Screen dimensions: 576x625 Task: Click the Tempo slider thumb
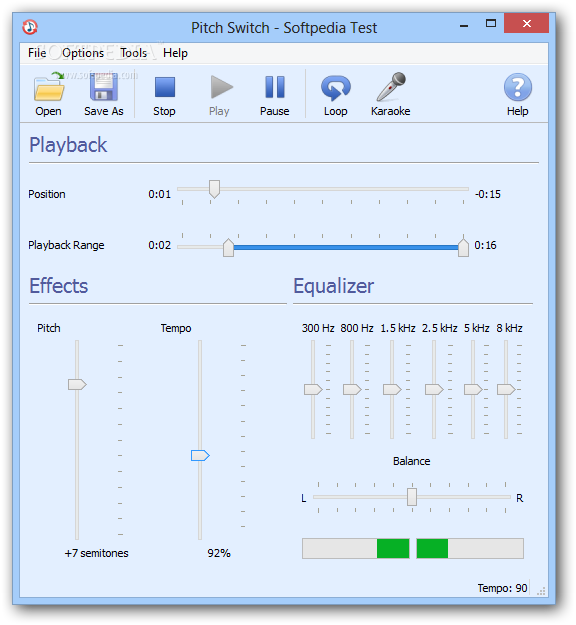point(200,455)
